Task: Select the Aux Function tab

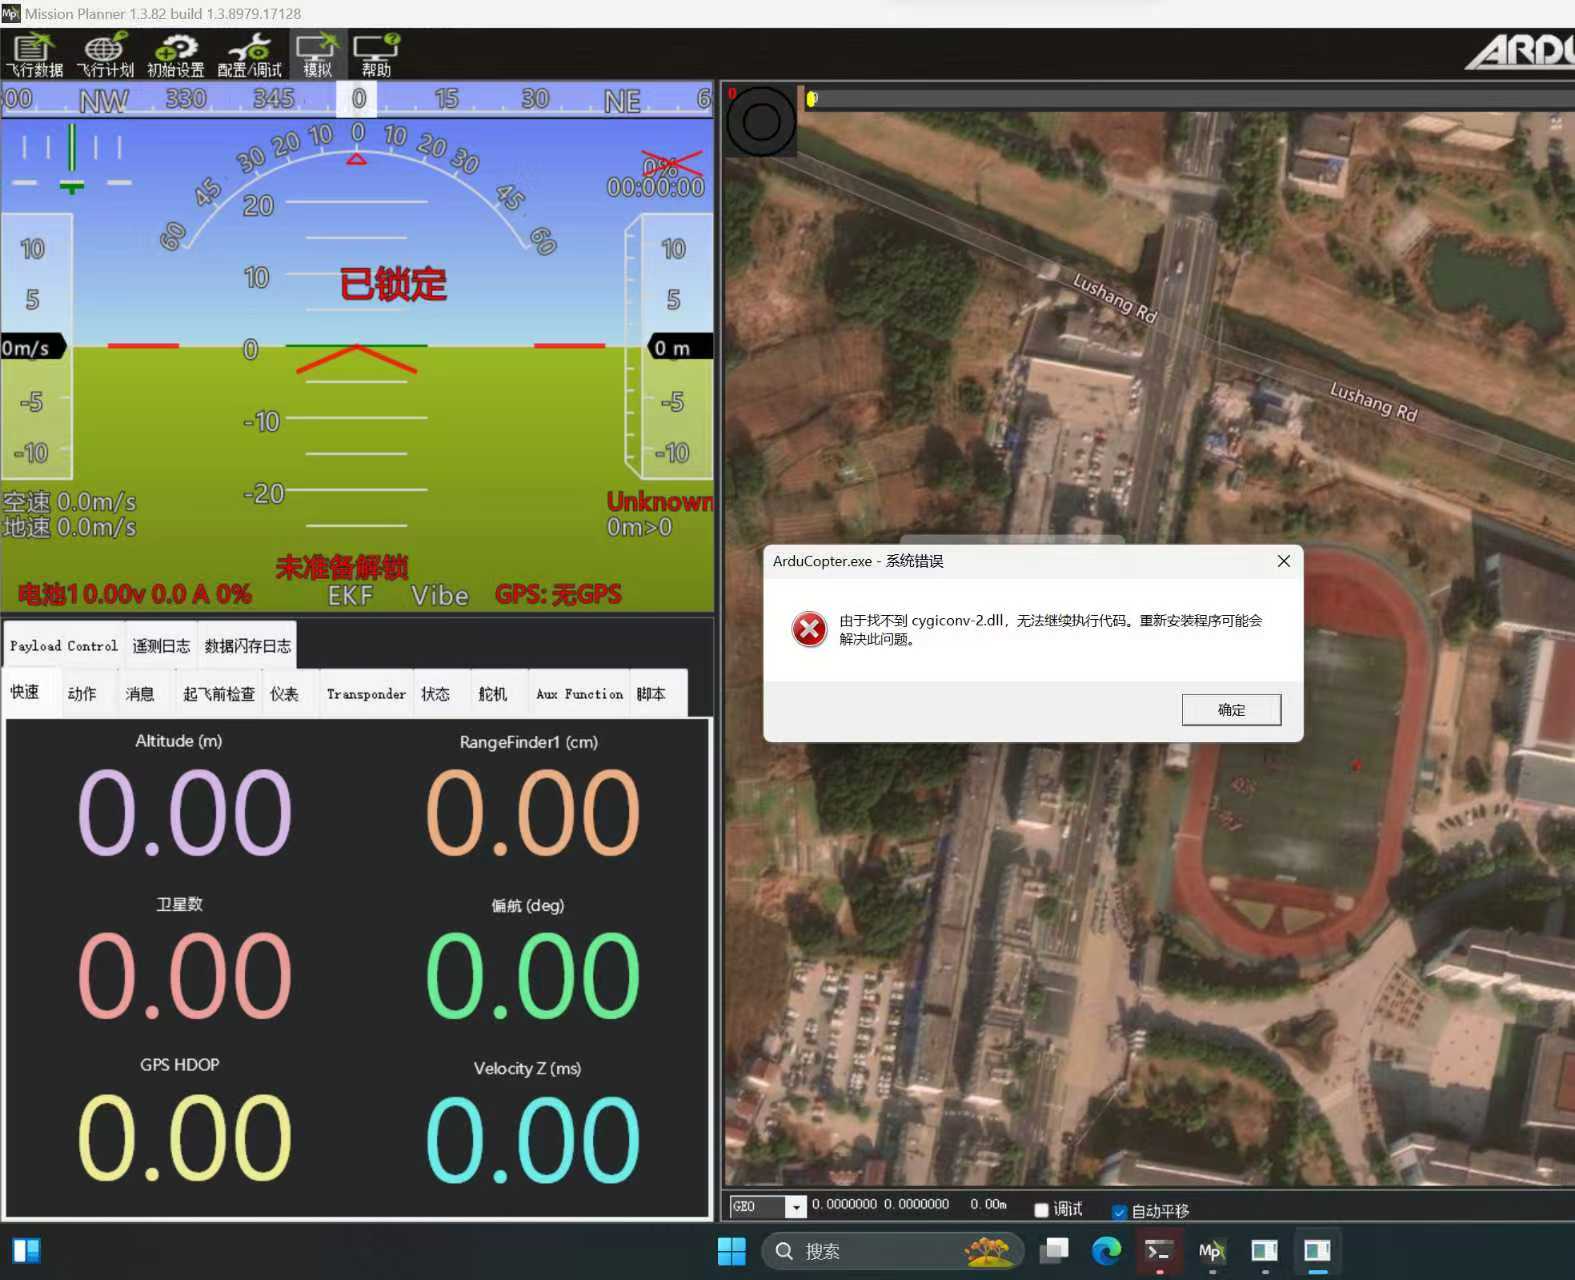Action: pos(579,694)
